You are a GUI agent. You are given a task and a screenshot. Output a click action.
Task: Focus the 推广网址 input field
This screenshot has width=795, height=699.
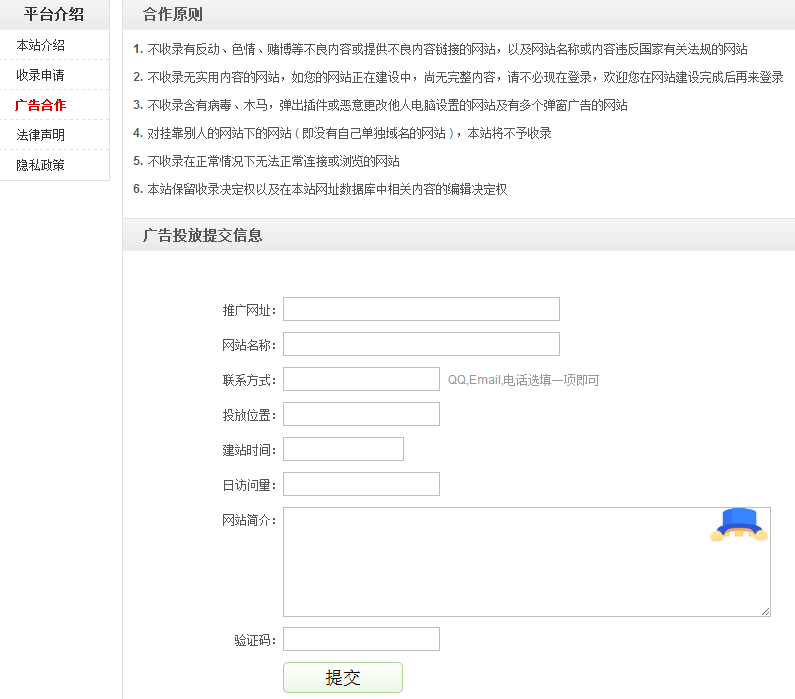421,309
